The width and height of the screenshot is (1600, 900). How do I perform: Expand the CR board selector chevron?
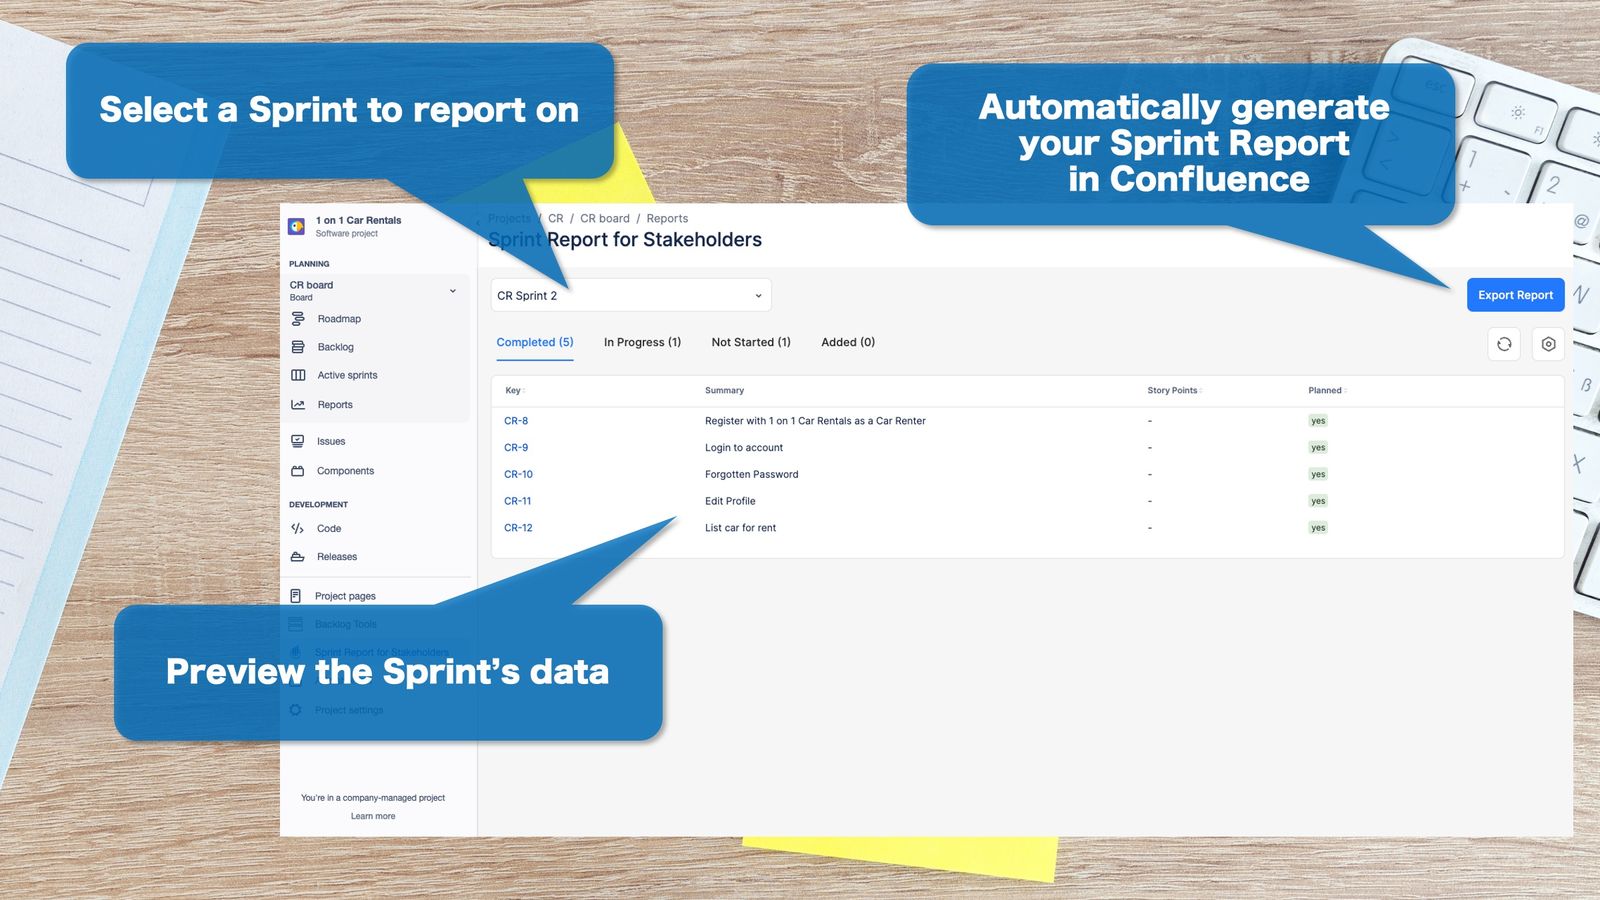pos(453,291)
